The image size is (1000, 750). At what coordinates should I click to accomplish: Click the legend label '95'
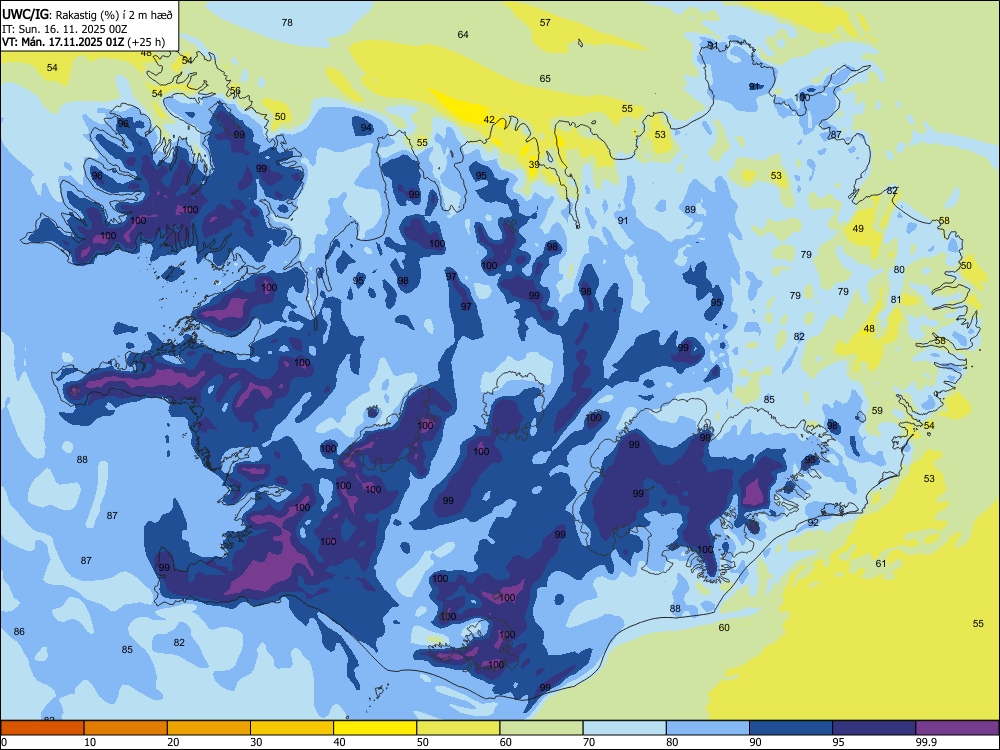(838, 742)
